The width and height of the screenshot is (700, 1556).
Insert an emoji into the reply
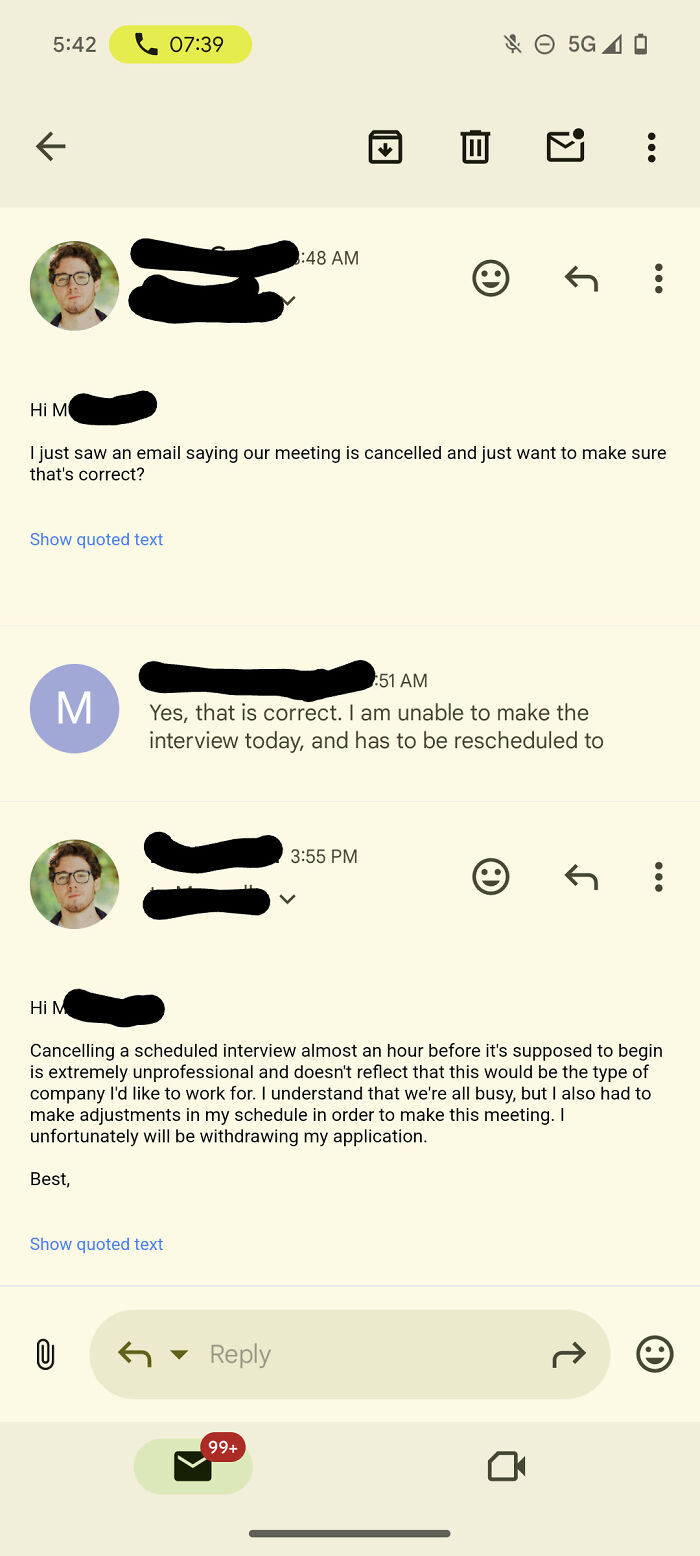[x=655, y=1354]
